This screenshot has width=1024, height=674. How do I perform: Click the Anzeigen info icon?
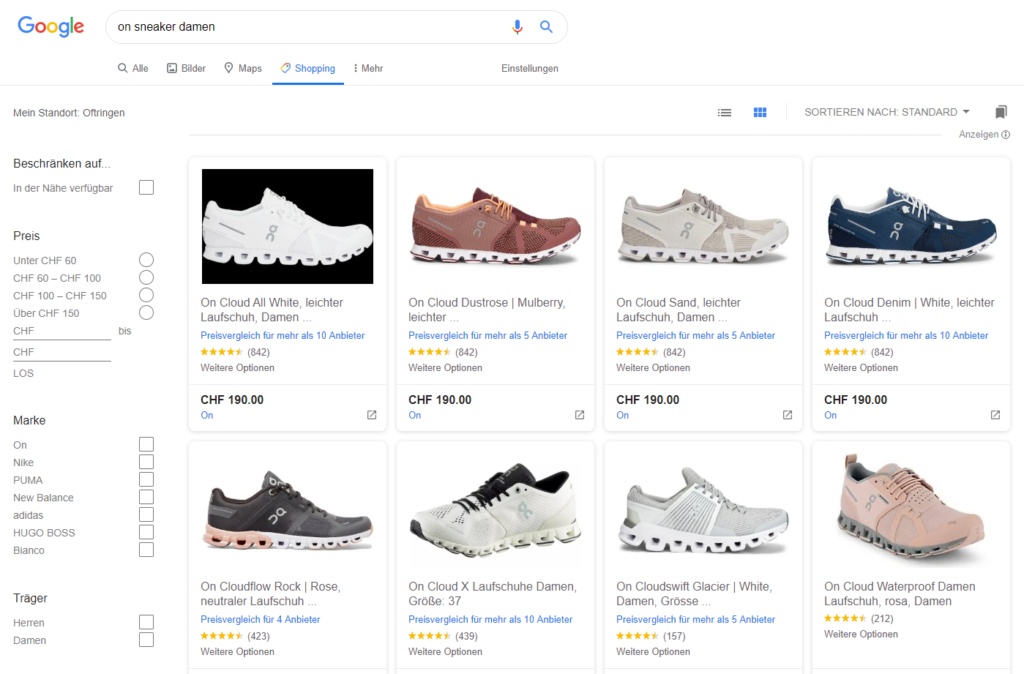[1006, 135]
